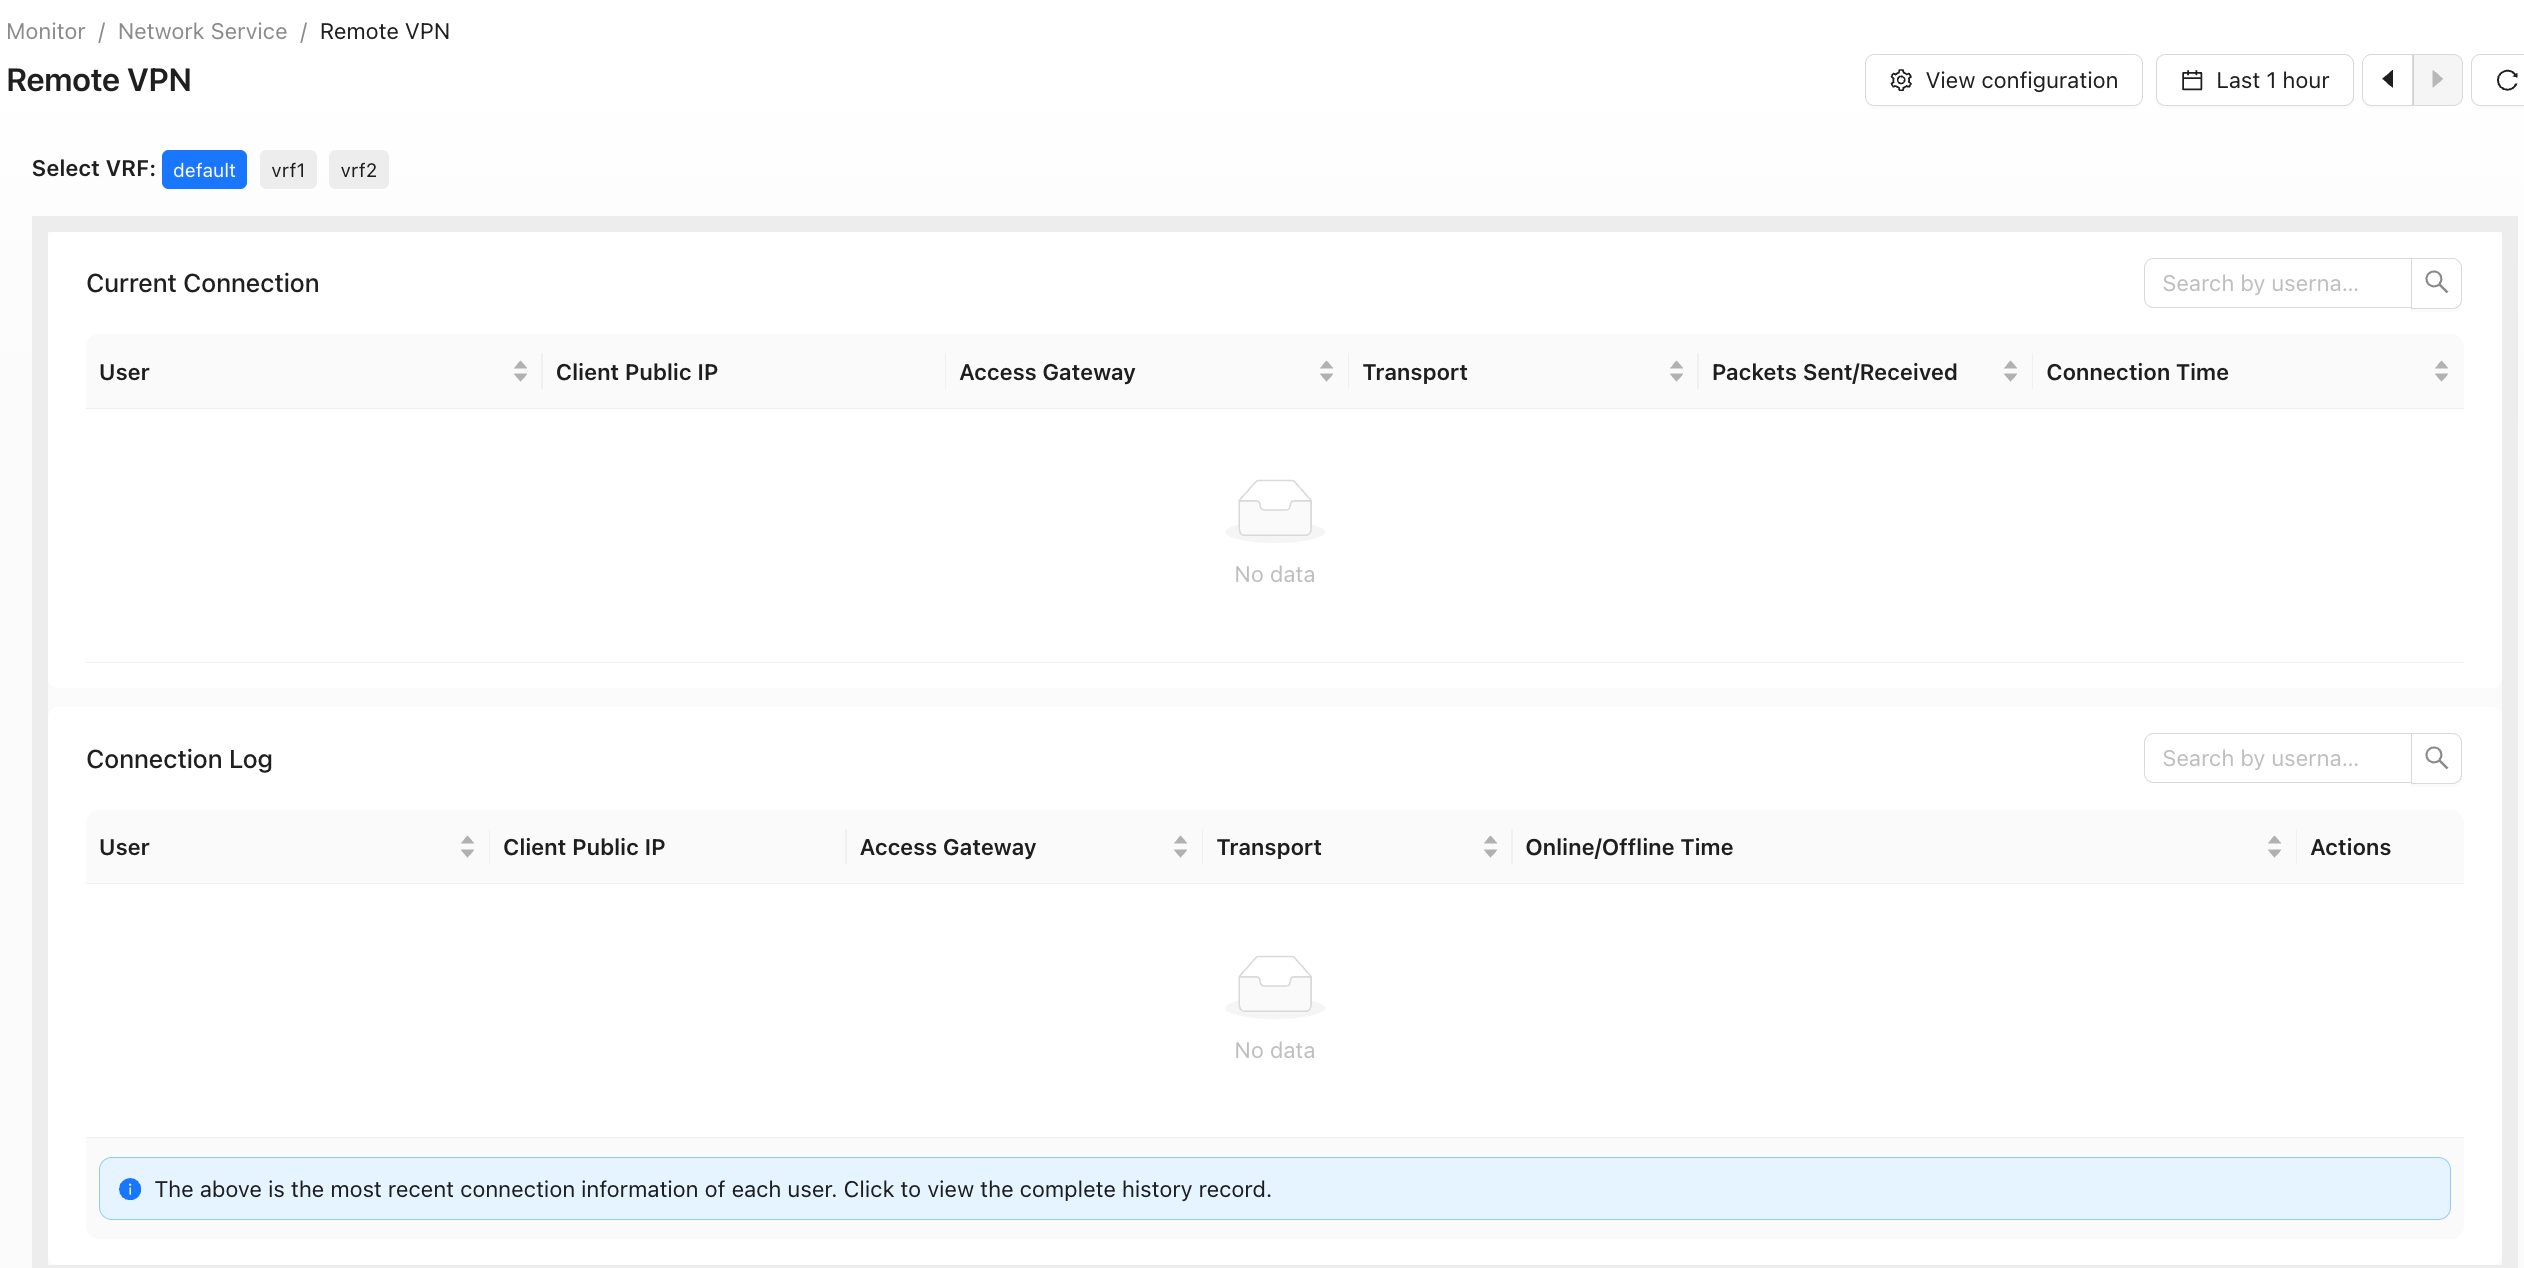Viewport: 2524px width, 1268px height.
Task: Open the View configuration page
Action: [2003, 80]
